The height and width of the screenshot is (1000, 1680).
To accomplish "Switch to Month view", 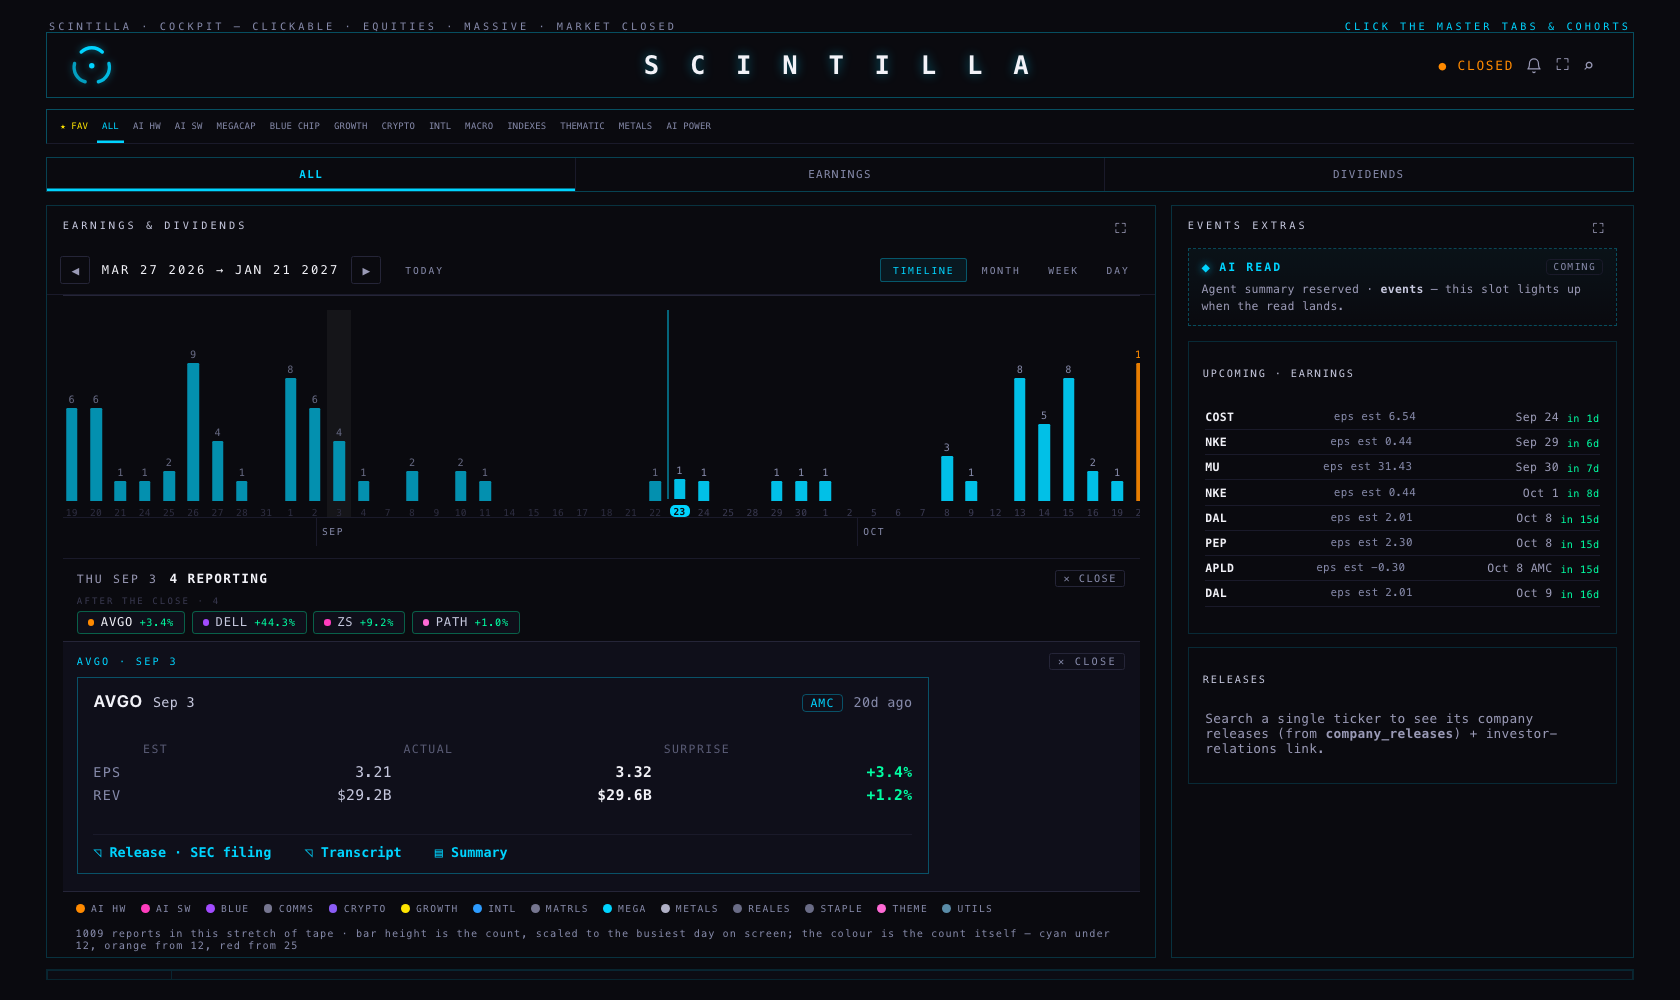I will pos(1000,270).
